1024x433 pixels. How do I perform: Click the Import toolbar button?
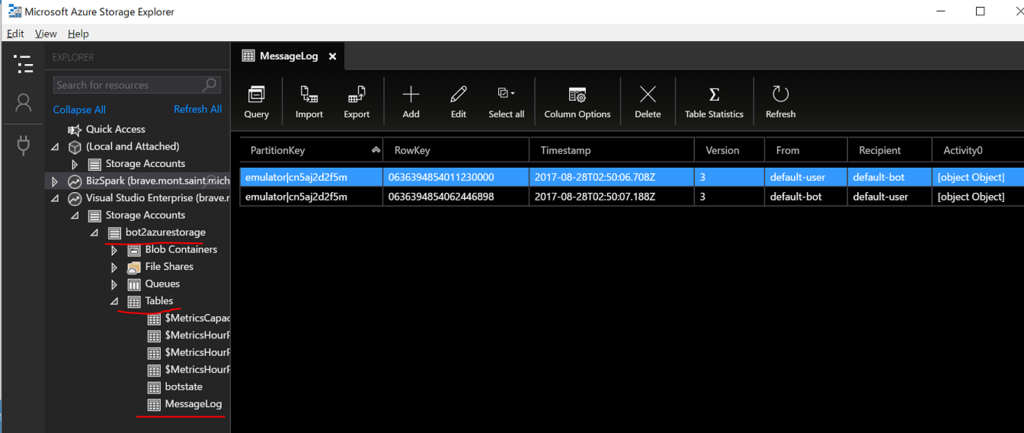click(309, 103)
